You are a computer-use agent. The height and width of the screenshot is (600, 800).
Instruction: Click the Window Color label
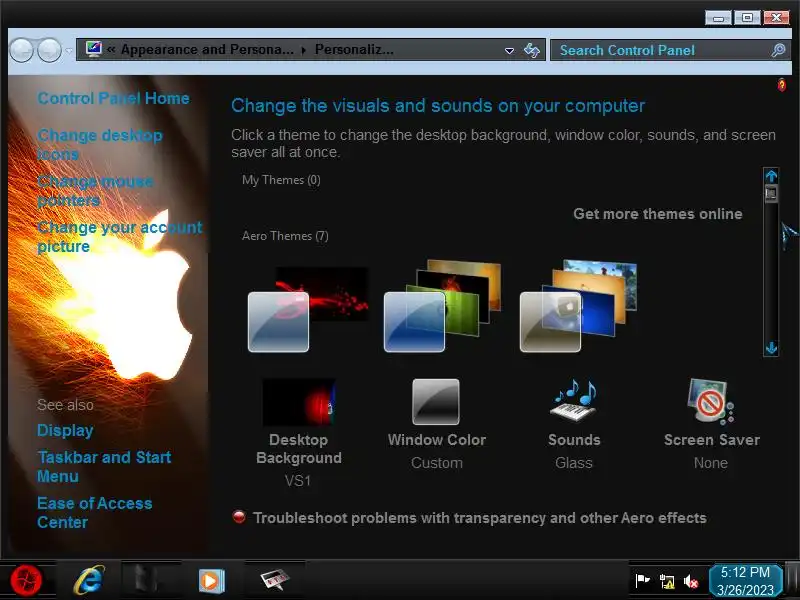pyautogui.click(x=437, y=440)
